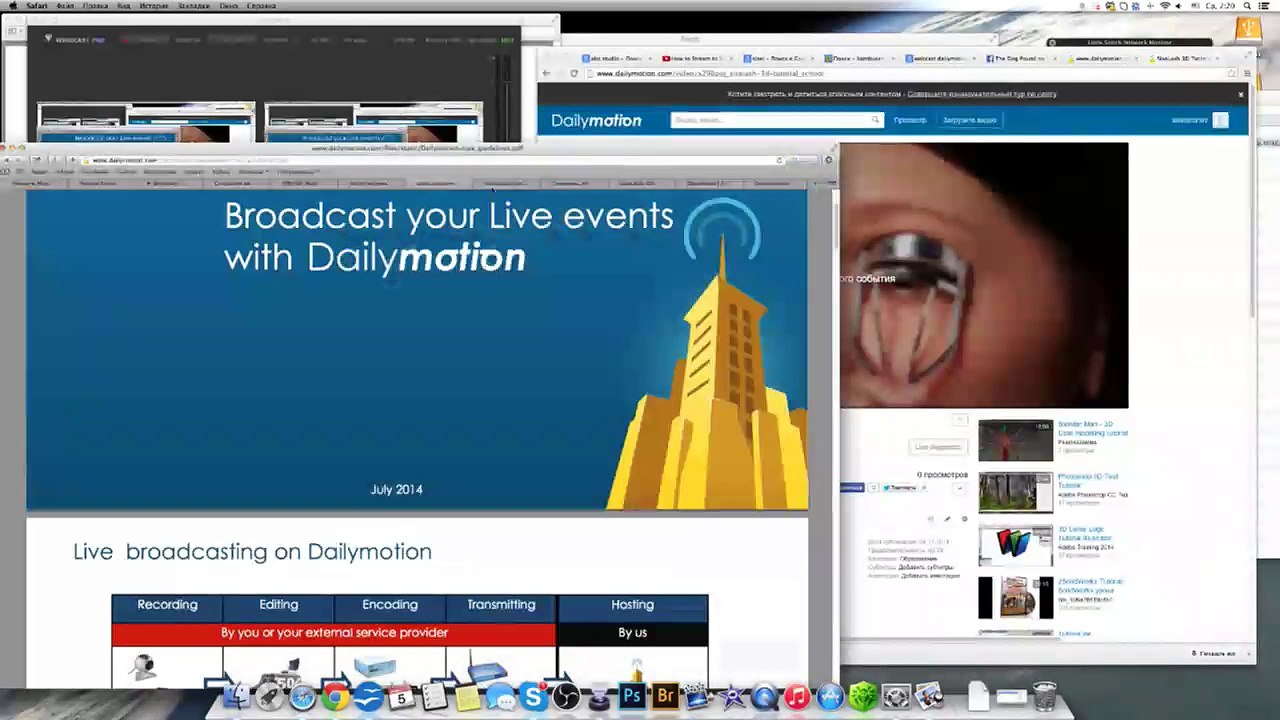Screen dimensions: 1280x720
Task: Click the settings gear under video info
Action: click(x=964, y=519)
